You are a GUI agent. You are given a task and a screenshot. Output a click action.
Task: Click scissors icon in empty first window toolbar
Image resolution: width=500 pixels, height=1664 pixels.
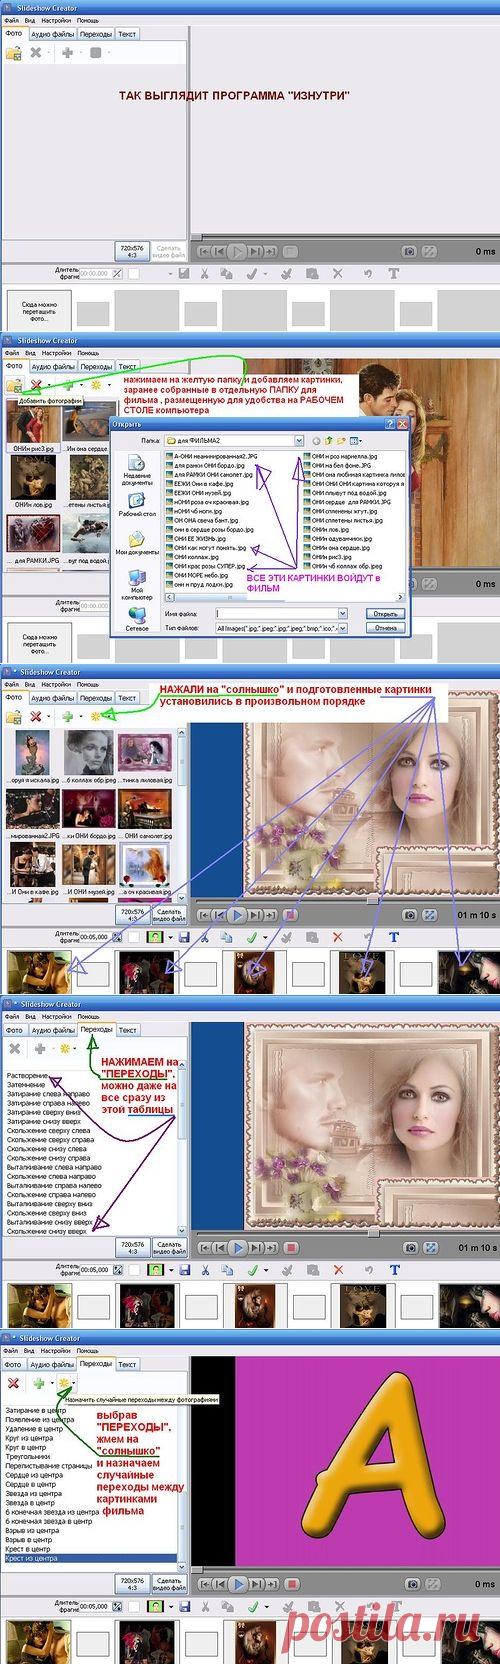[x=203, y=273]
